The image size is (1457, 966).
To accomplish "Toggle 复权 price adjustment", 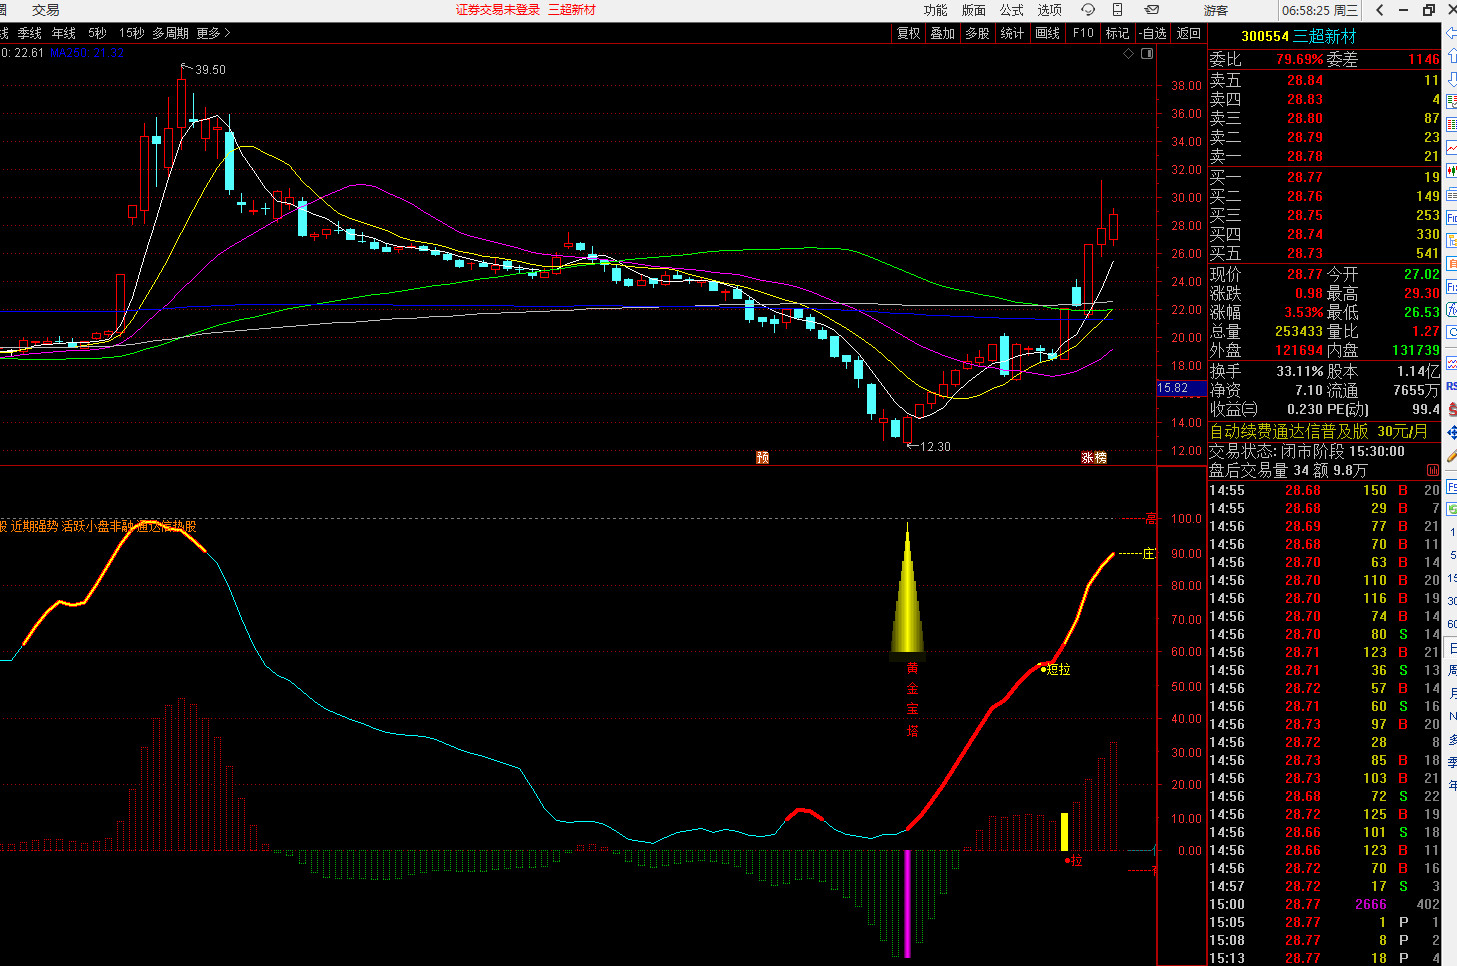I will pyautogui.click(x=908, y=33).
